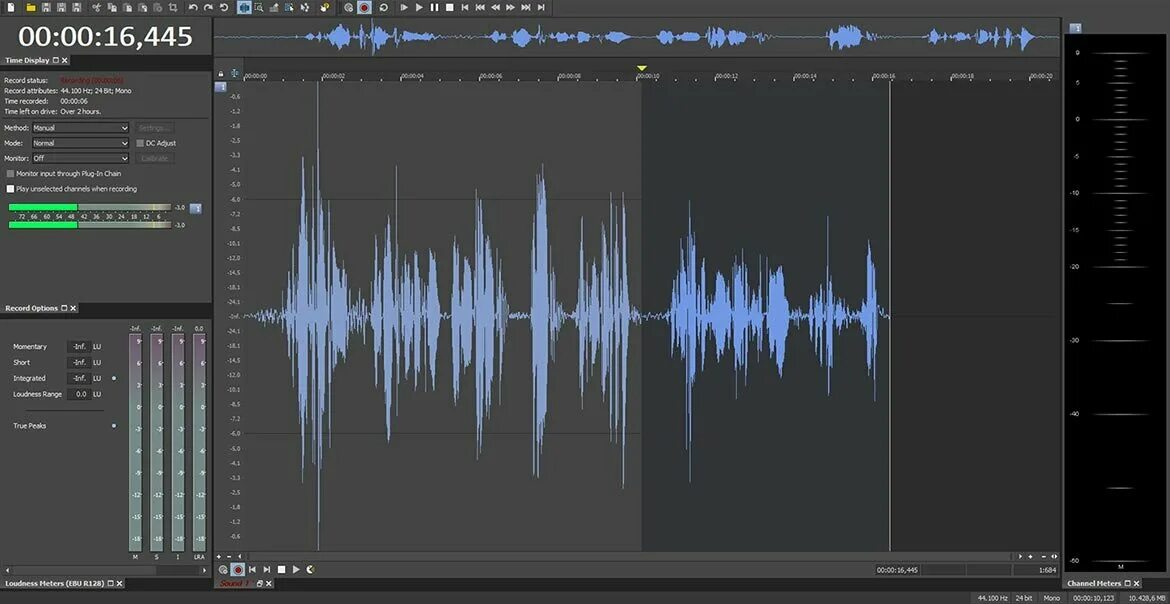The height and width of the screenshot is (604, 1170).
Task: Select the highlighted Edit tool icon
Action: point(243,7)
